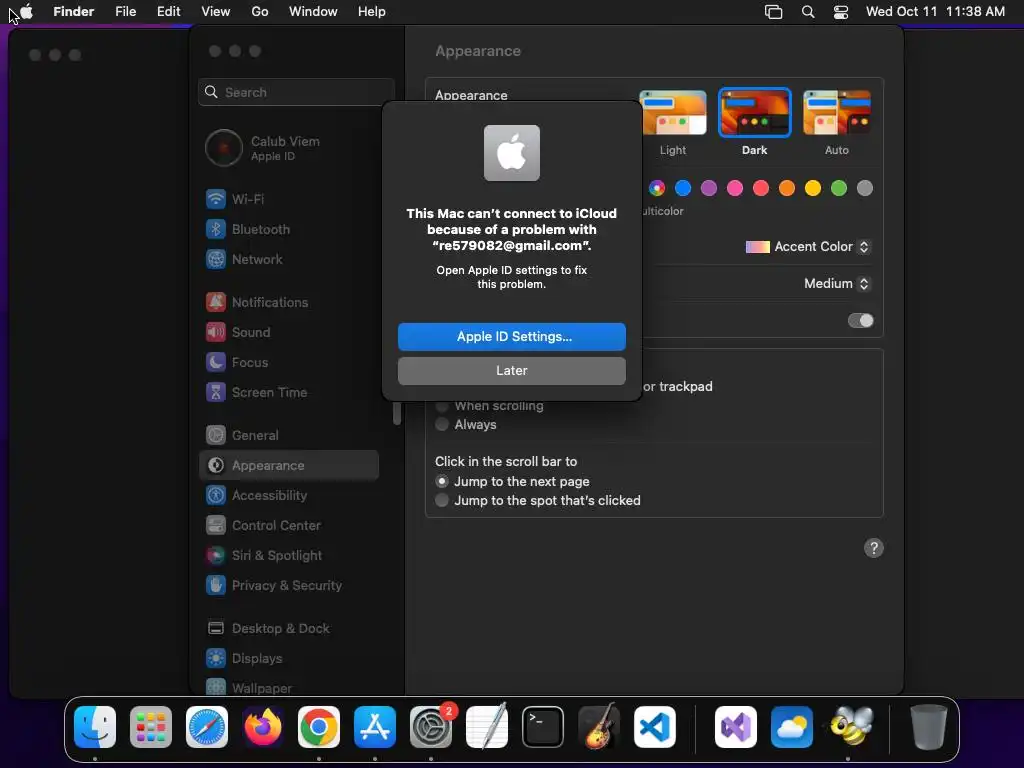Open the Finder menu
Screen dimensions: 1024x768
[x=74, y=12]
